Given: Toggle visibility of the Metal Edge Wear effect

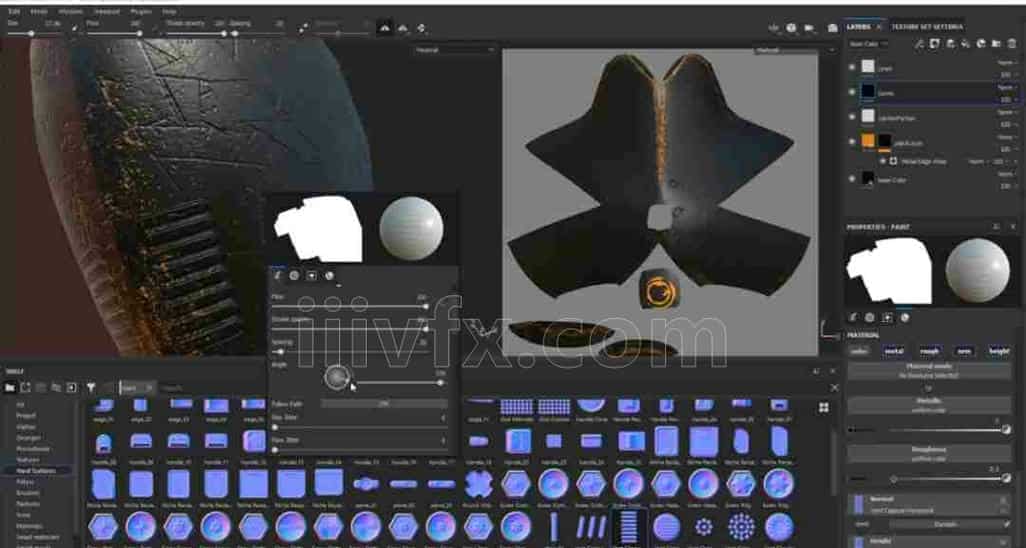Looking at the screenshot, I should click(883, 160).
